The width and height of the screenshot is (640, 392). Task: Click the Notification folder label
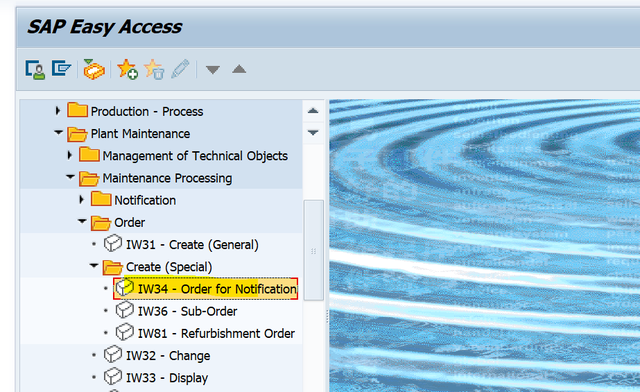pyautogui.click(x=145, y=200)
